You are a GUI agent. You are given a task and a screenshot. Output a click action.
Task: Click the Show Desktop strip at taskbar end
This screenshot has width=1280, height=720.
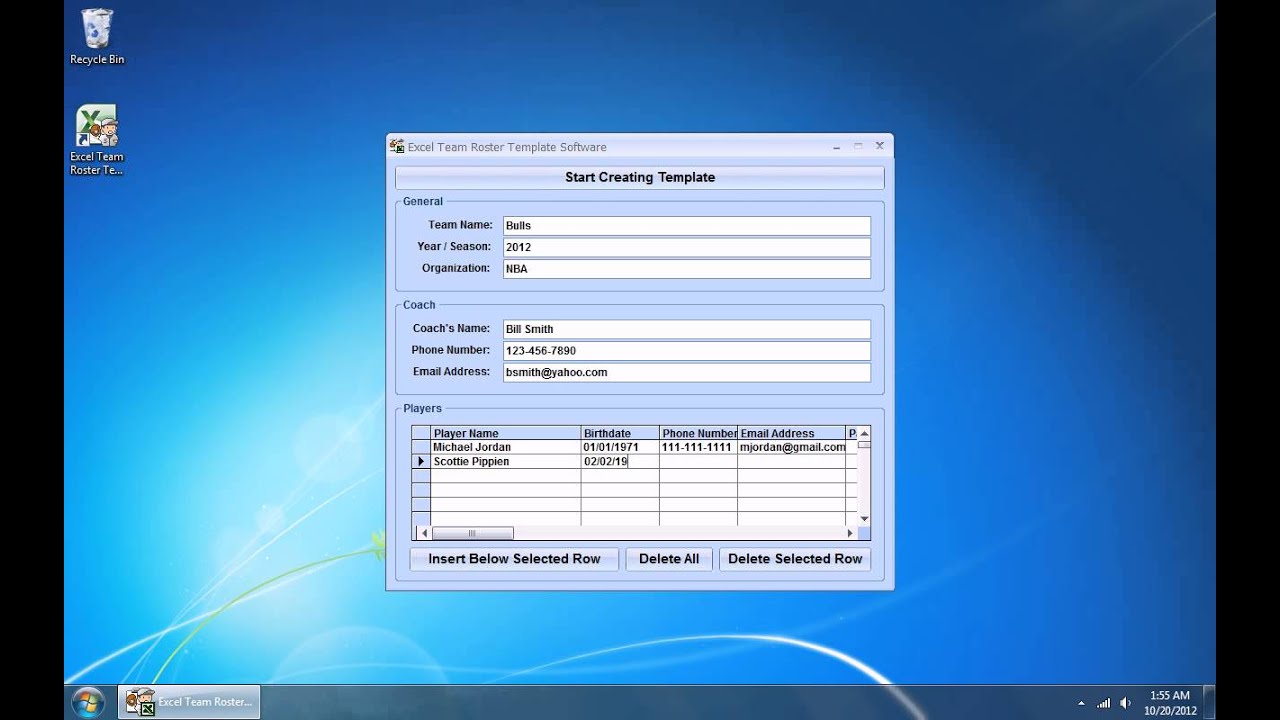[1209, 702]
